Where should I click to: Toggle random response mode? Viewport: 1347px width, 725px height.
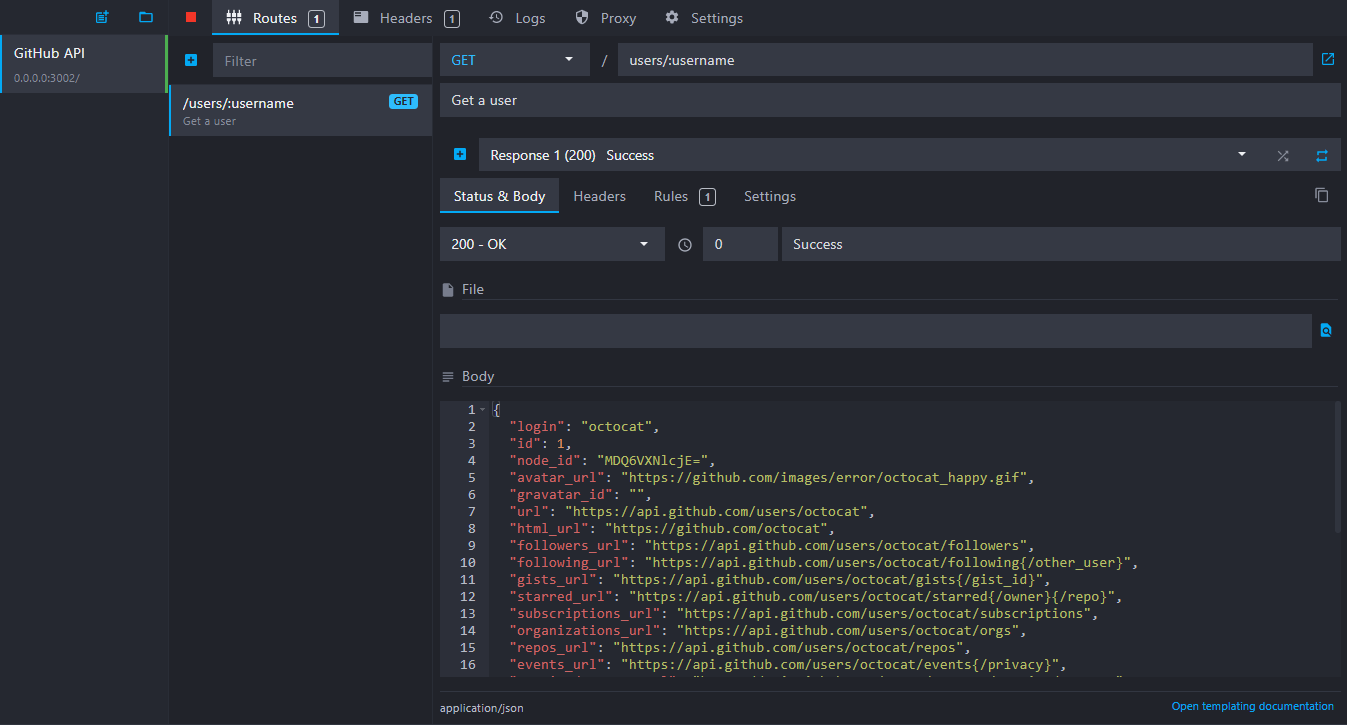[1283, 156]
